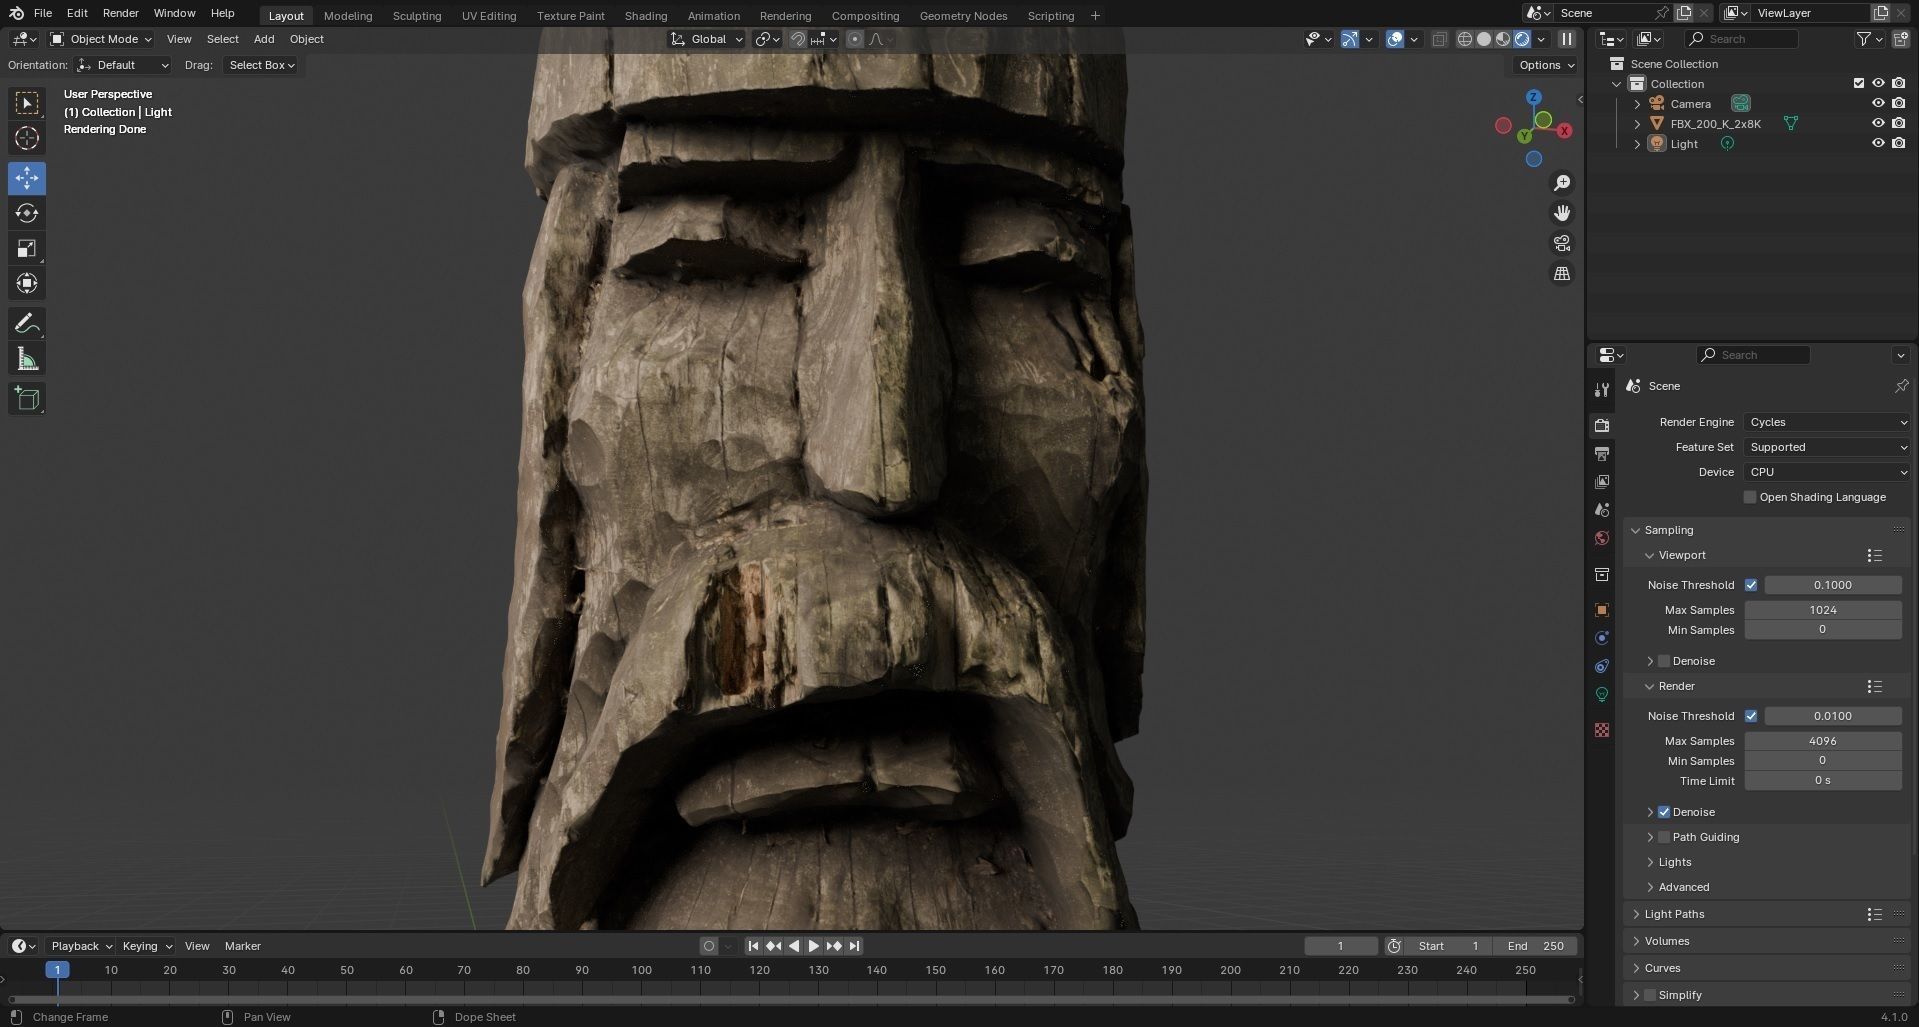1919x1027 pixels.
Task: Switch to solid viewport shading
Action: [x=1484, y=39]
